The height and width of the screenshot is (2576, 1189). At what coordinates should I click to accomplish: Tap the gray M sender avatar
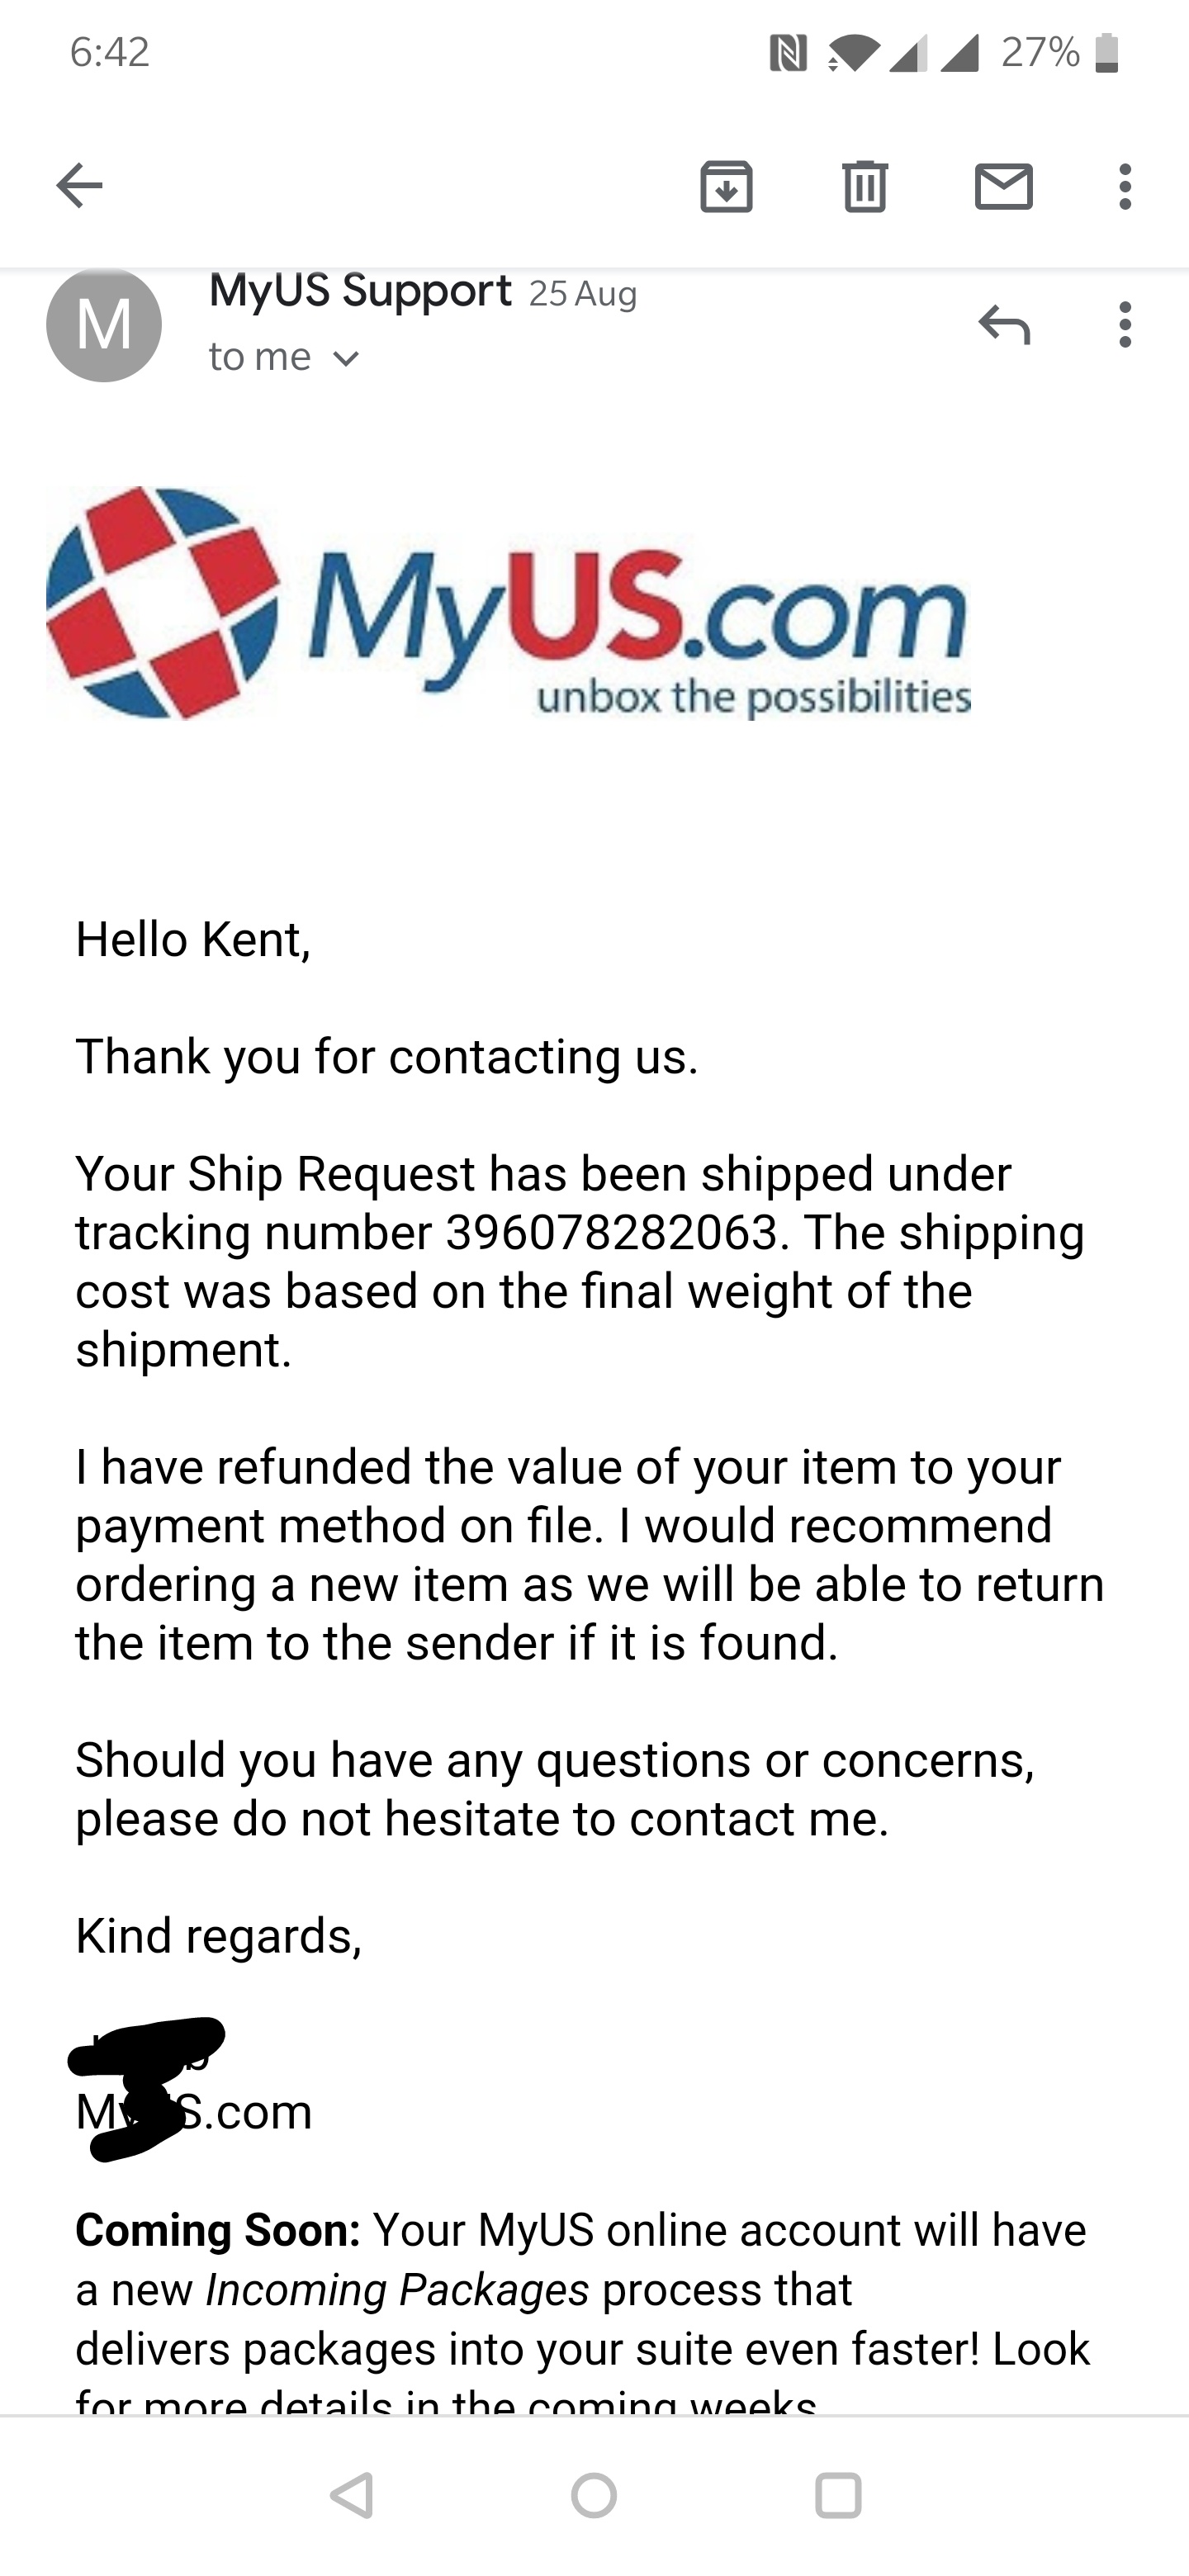point(104,324)
